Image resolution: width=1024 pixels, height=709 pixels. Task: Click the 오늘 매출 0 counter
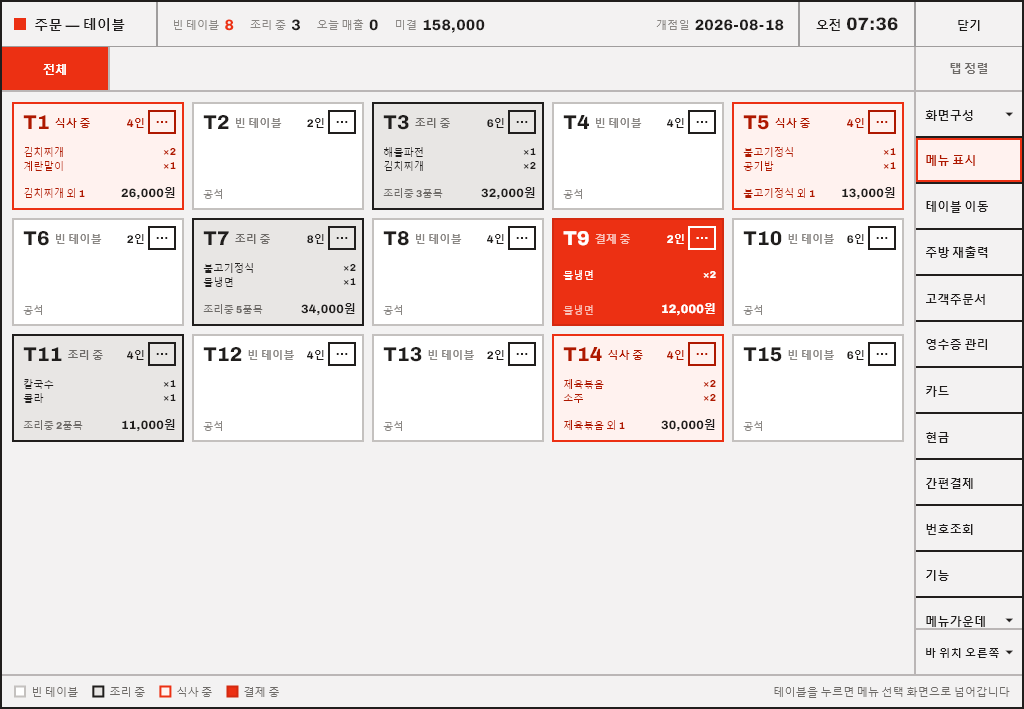click(347, 25)
